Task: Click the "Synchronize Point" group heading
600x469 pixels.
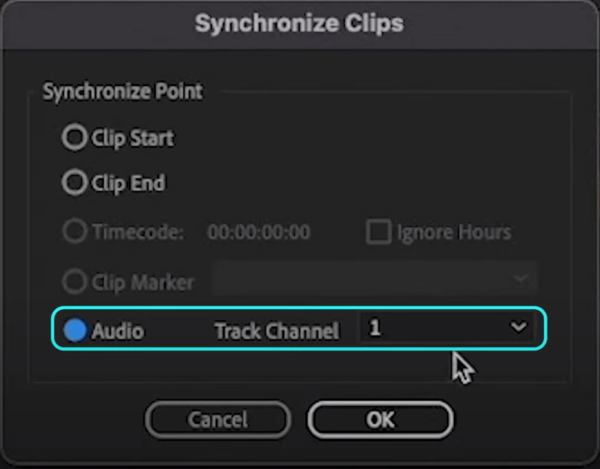Action: 122,92
